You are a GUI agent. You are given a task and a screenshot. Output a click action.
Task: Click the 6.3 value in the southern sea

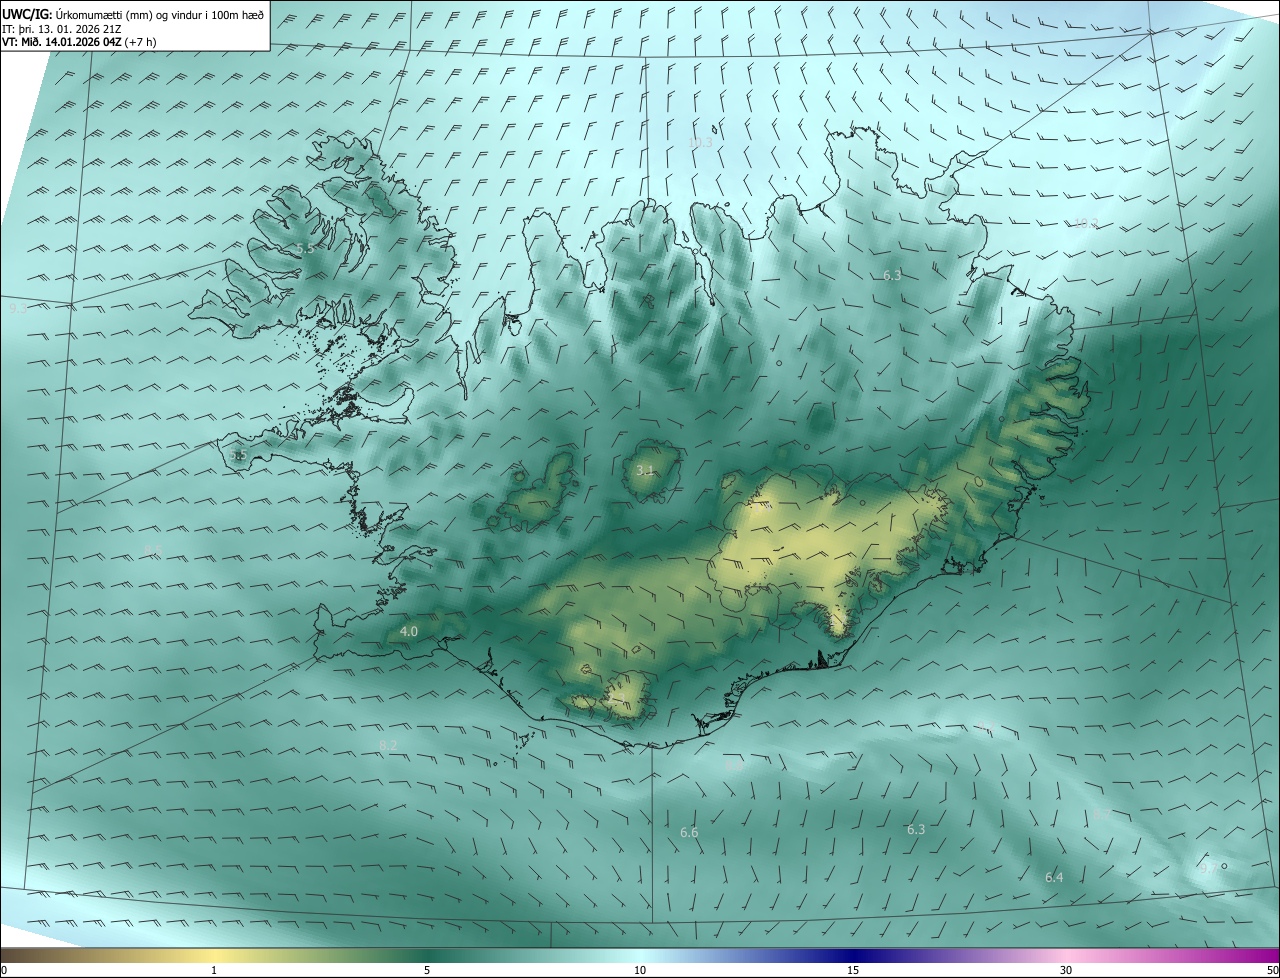click(916, 829)
